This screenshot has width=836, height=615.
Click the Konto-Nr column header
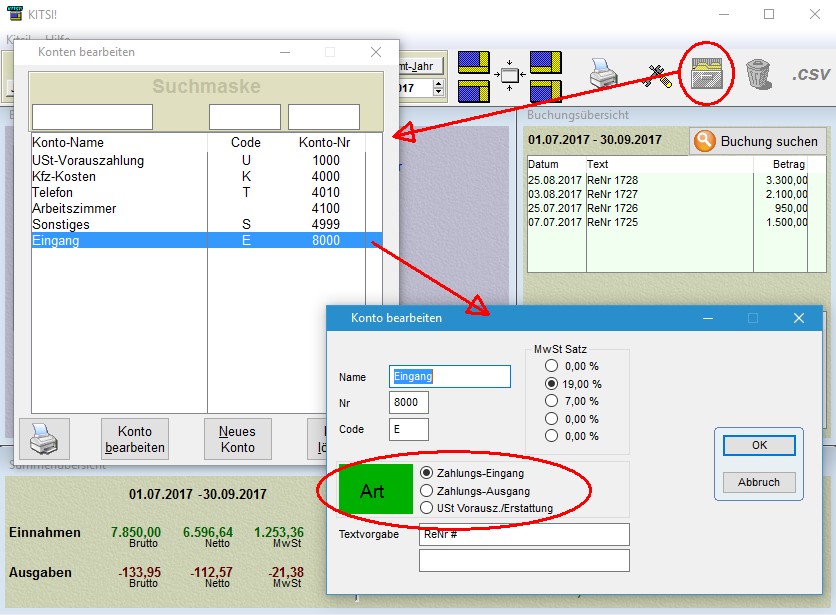click(324, 143)
